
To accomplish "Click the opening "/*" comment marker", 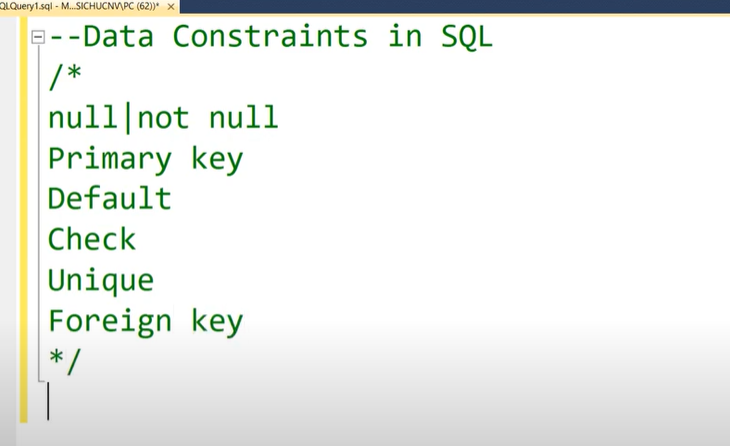I will (x=64, y=78).
